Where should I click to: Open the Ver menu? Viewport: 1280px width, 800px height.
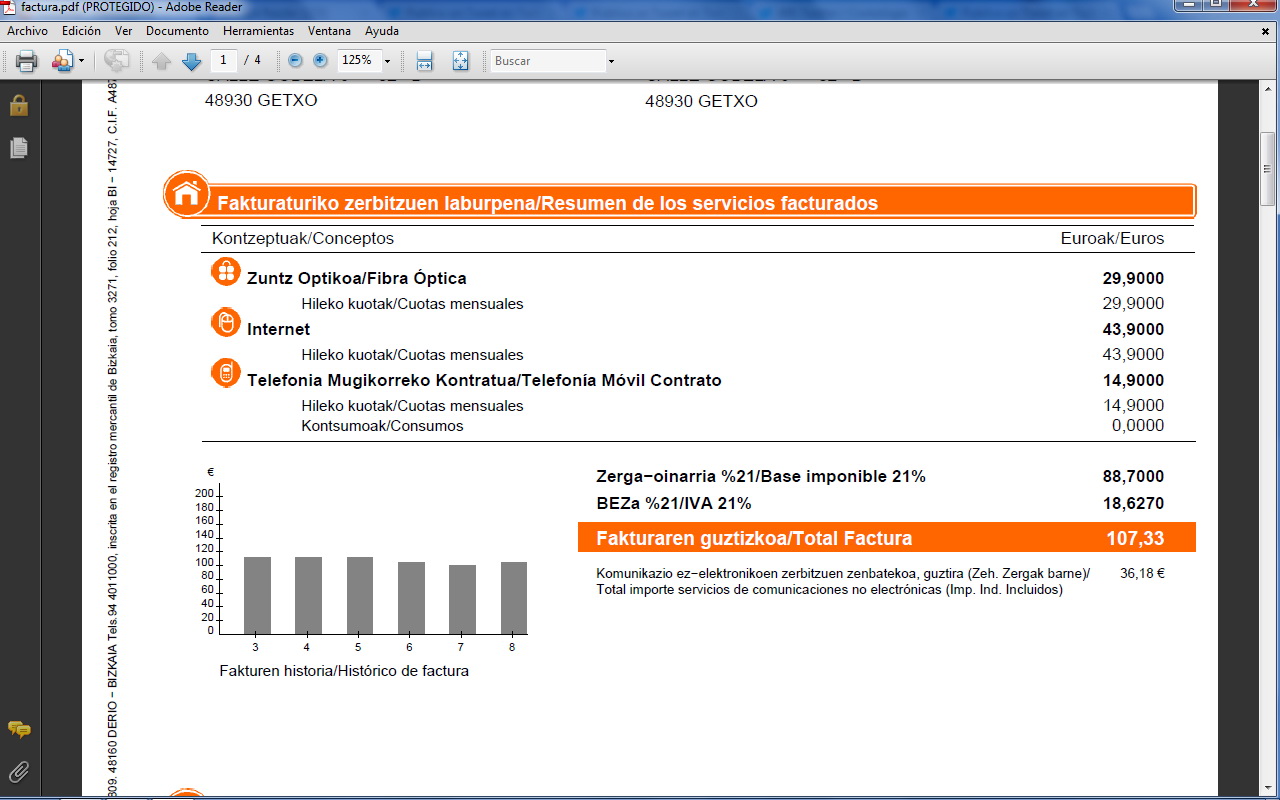(123, 31)
